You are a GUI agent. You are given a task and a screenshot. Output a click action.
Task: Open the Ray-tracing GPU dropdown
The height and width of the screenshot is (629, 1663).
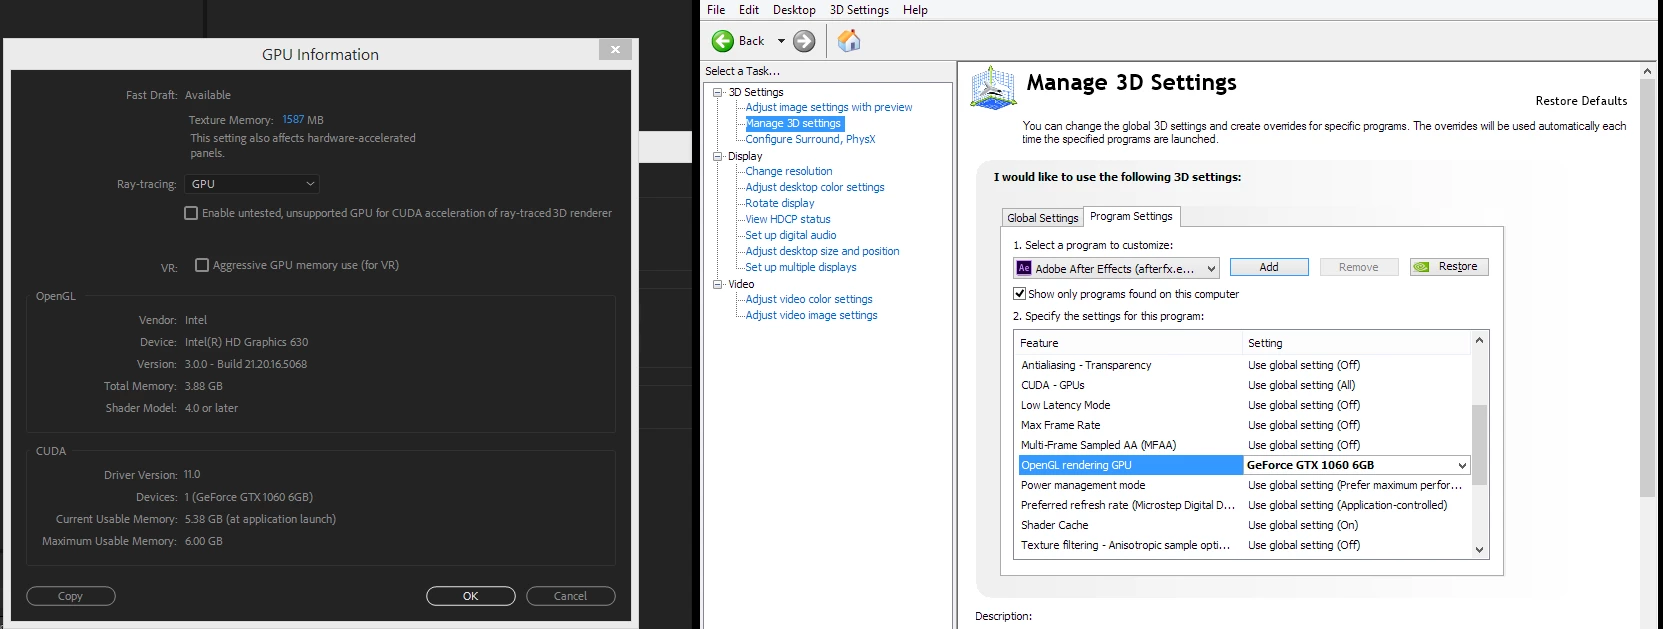click(x=253, y=184)
